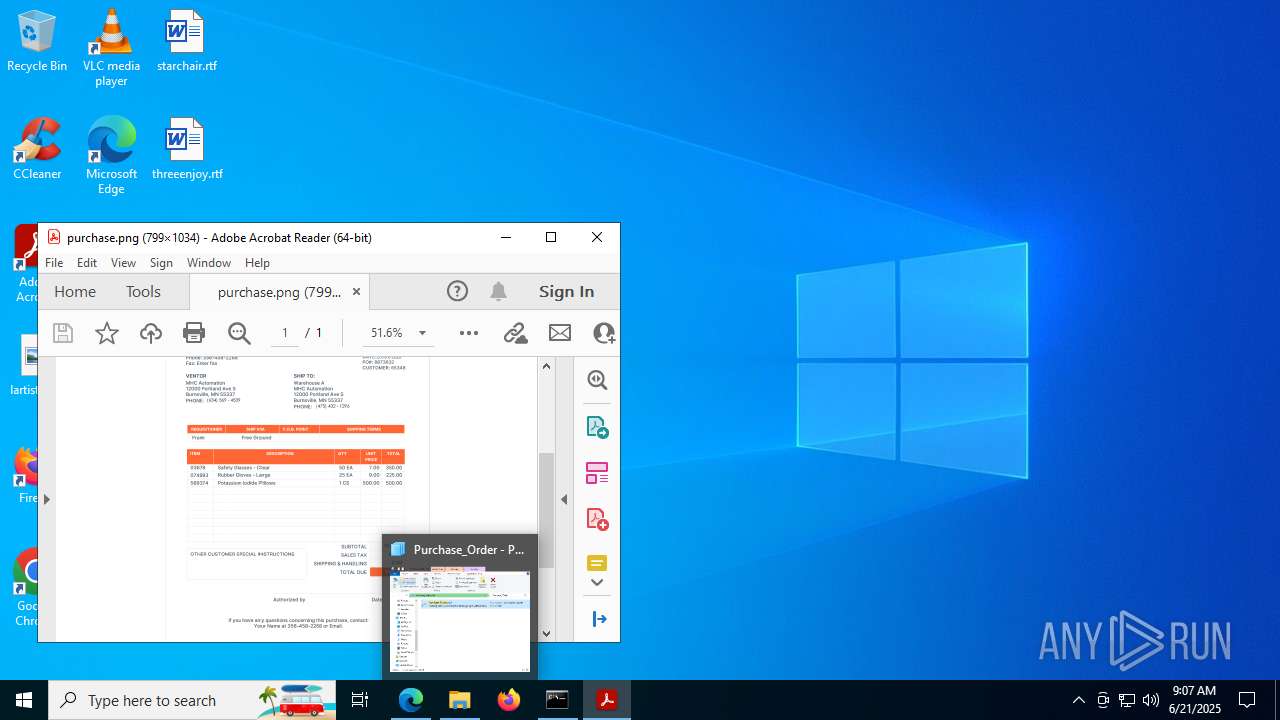The image size is (1280, 720).
Task: Click the Sign In button
Action: [567, 291]
